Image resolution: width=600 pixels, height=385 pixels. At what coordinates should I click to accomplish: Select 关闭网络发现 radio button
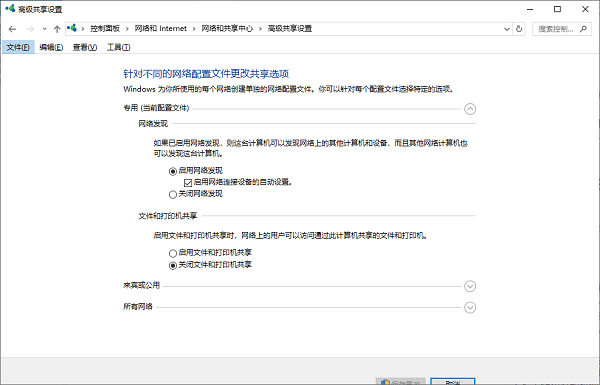(173, 194)
